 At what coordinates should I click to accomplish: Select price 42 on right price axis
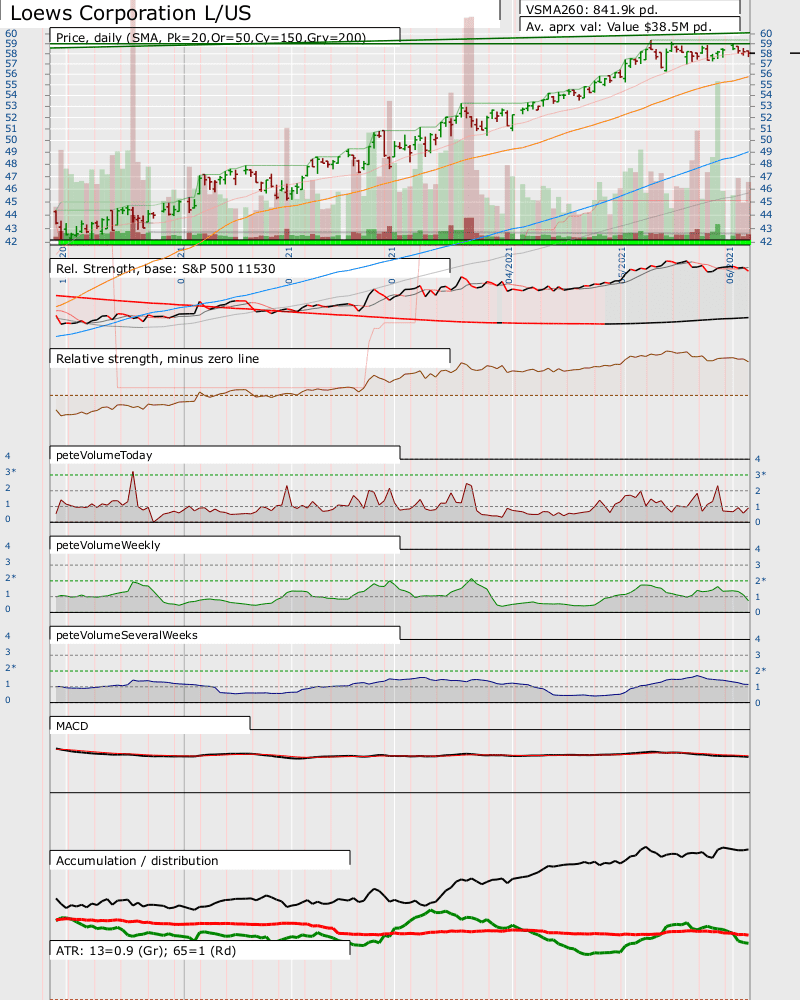tap(766, 241)
